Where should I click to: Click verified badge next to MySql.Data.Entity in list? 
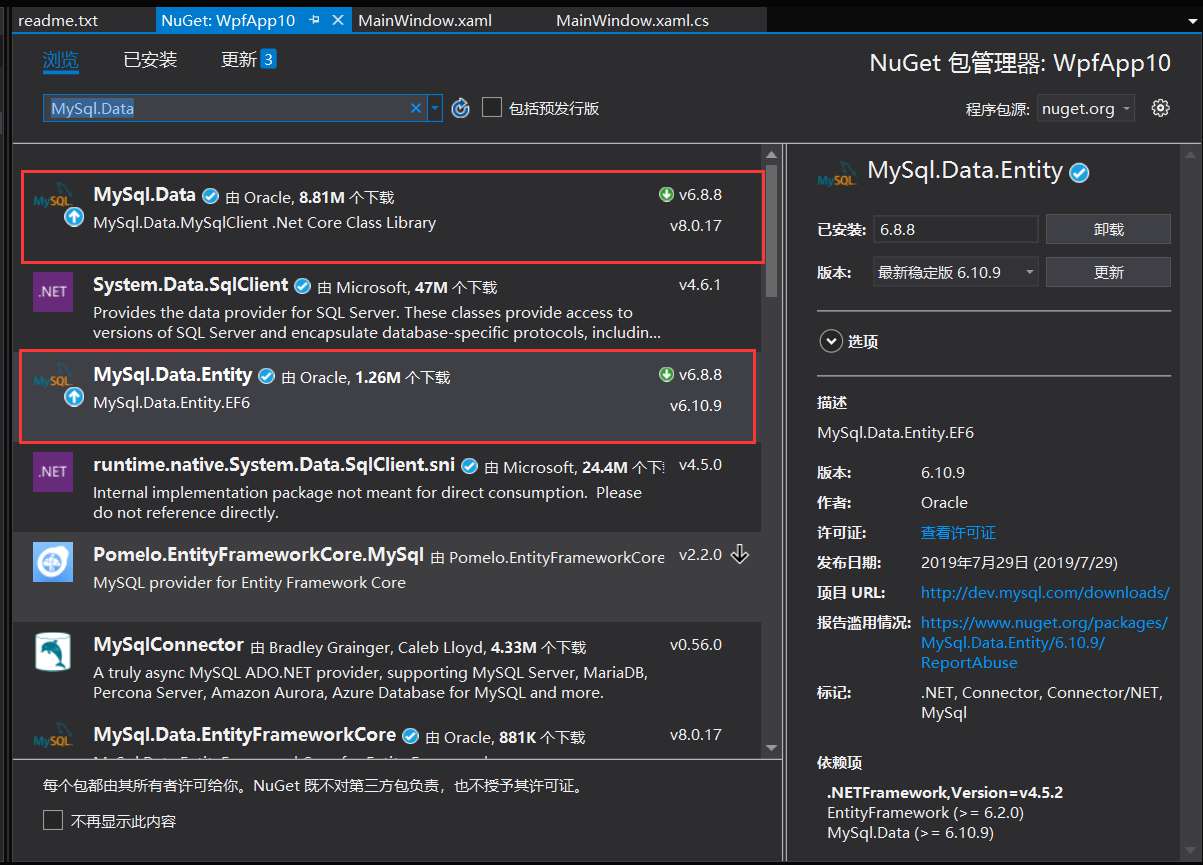click(267, 376)
